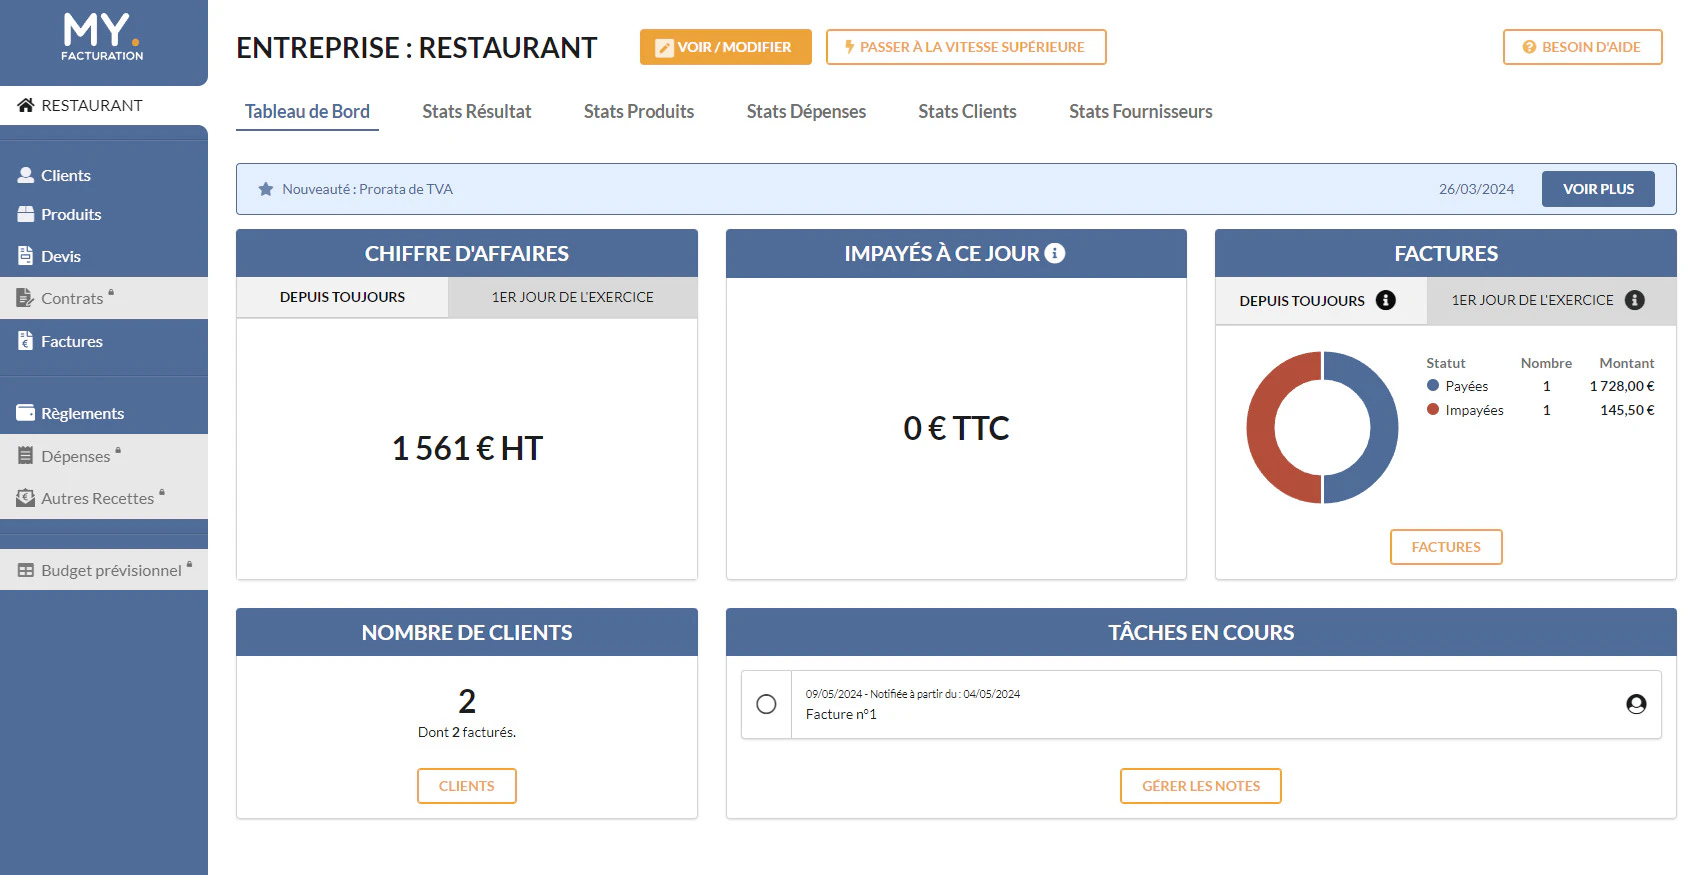Switch Factures view to 1er jour de l'exercice
This screenshot has height=875, width=1703.
point(1551,300)
